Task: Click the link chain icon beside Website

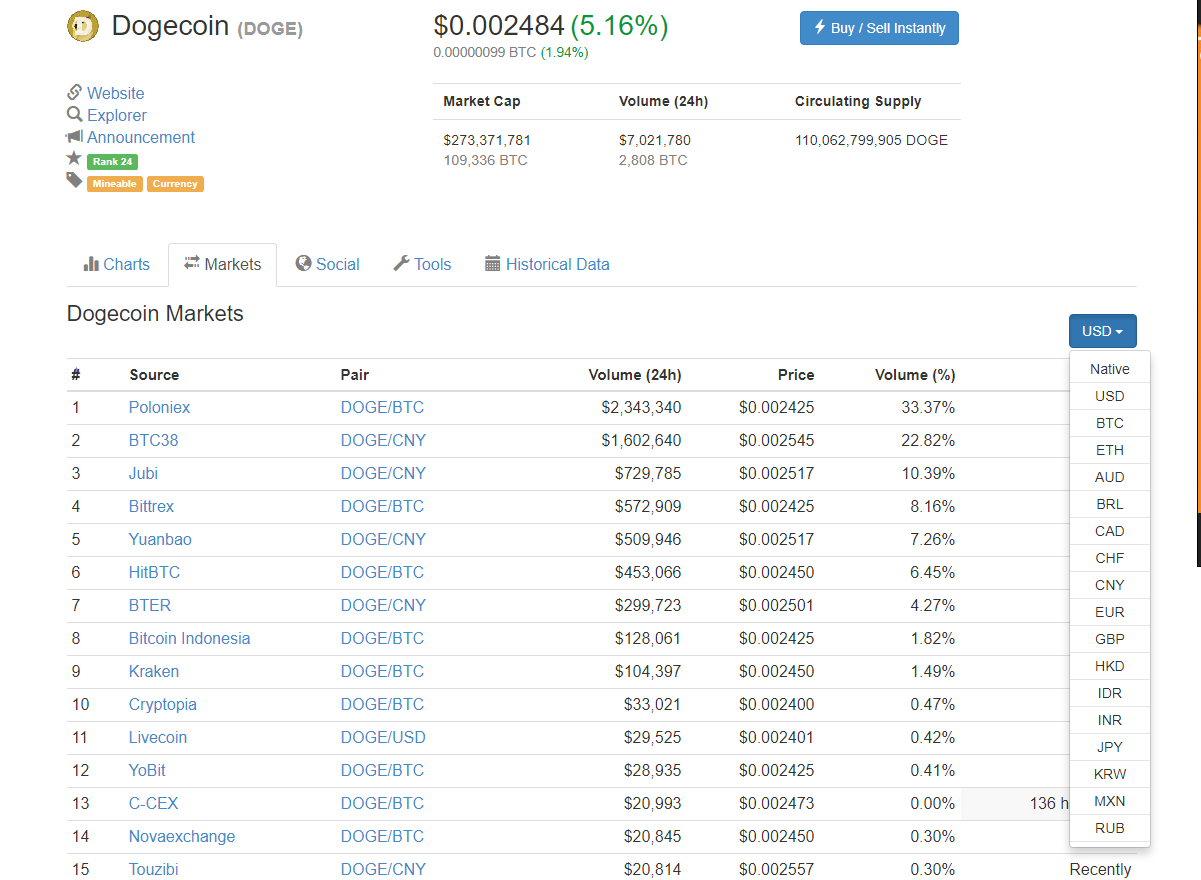Action: 74,92
